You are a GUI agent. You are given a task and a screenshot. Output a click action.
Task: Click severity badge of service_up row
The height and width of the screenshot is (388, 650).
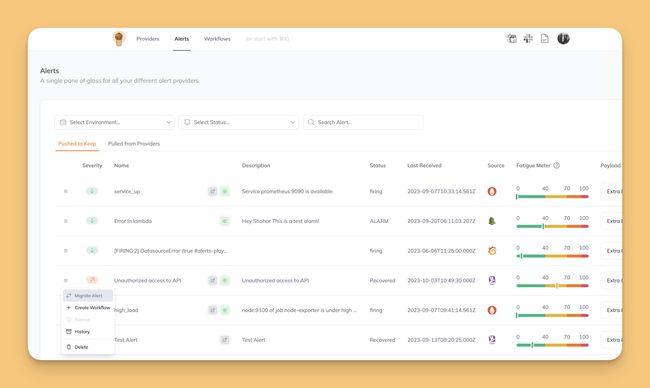point(92,191)
